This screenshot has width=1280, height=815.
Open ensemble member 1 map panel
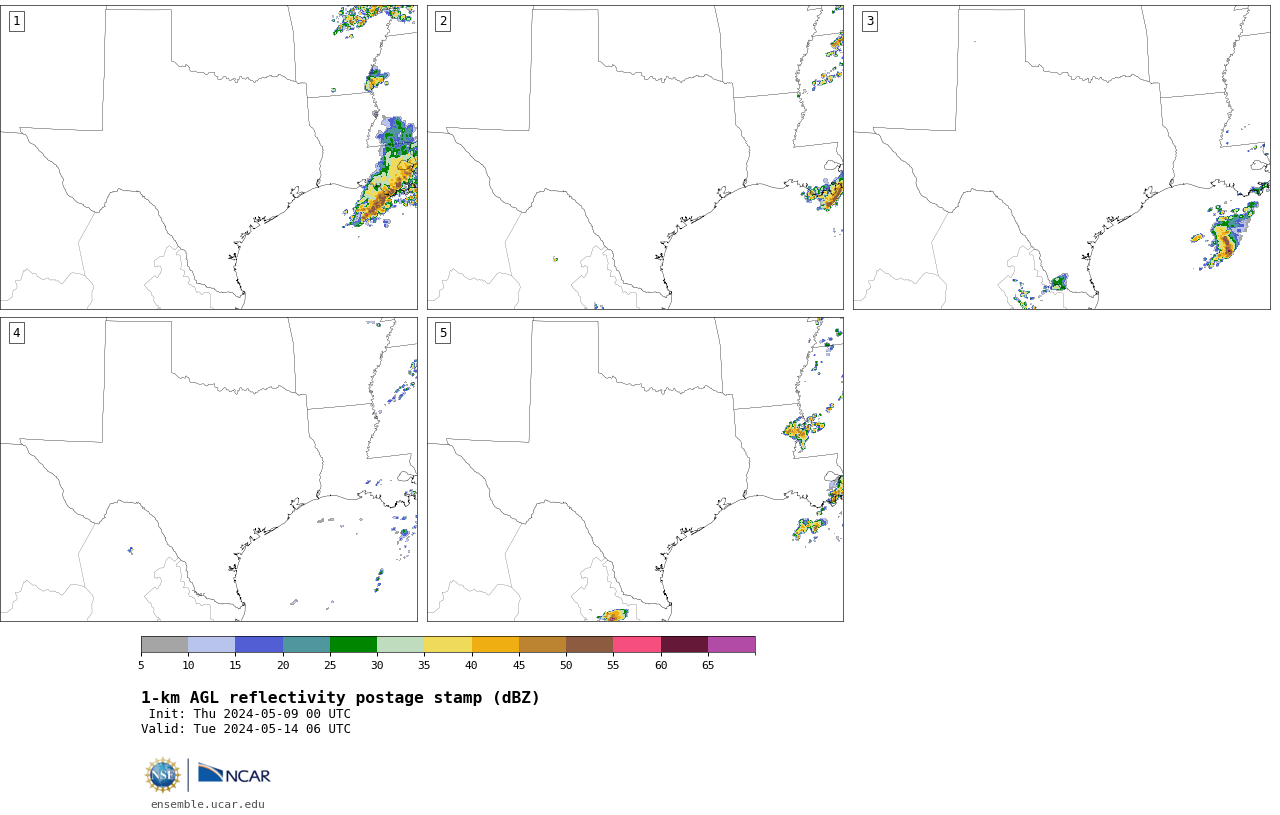208,157
